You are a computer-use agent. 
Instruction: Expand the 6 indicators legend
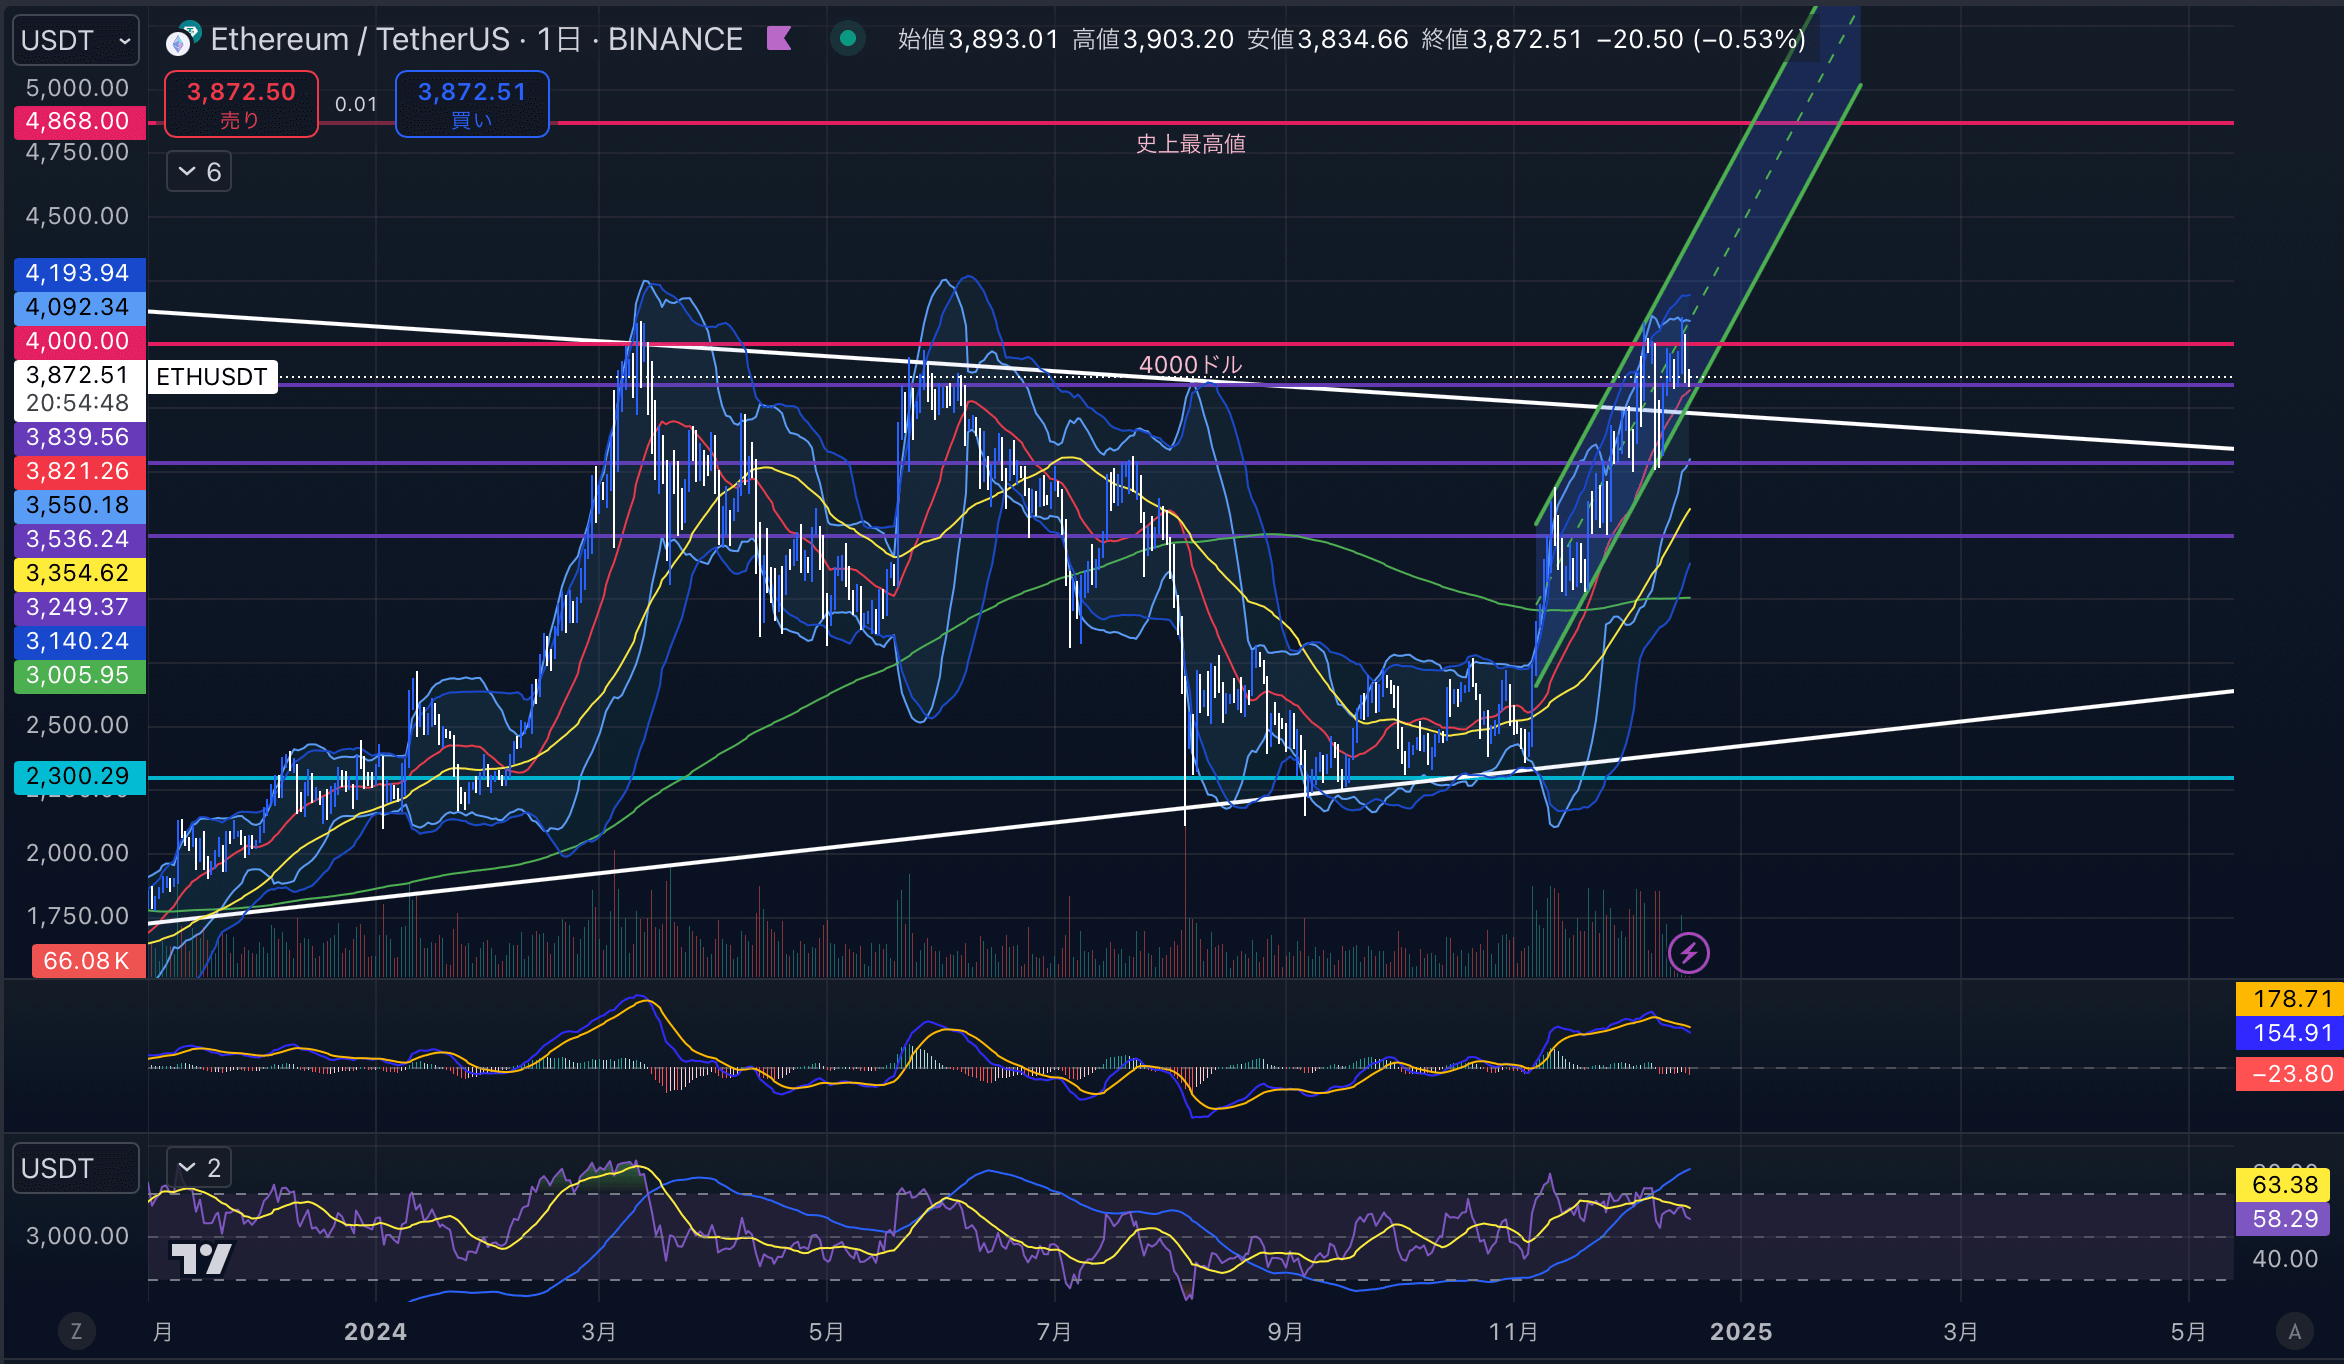[199, 172]
